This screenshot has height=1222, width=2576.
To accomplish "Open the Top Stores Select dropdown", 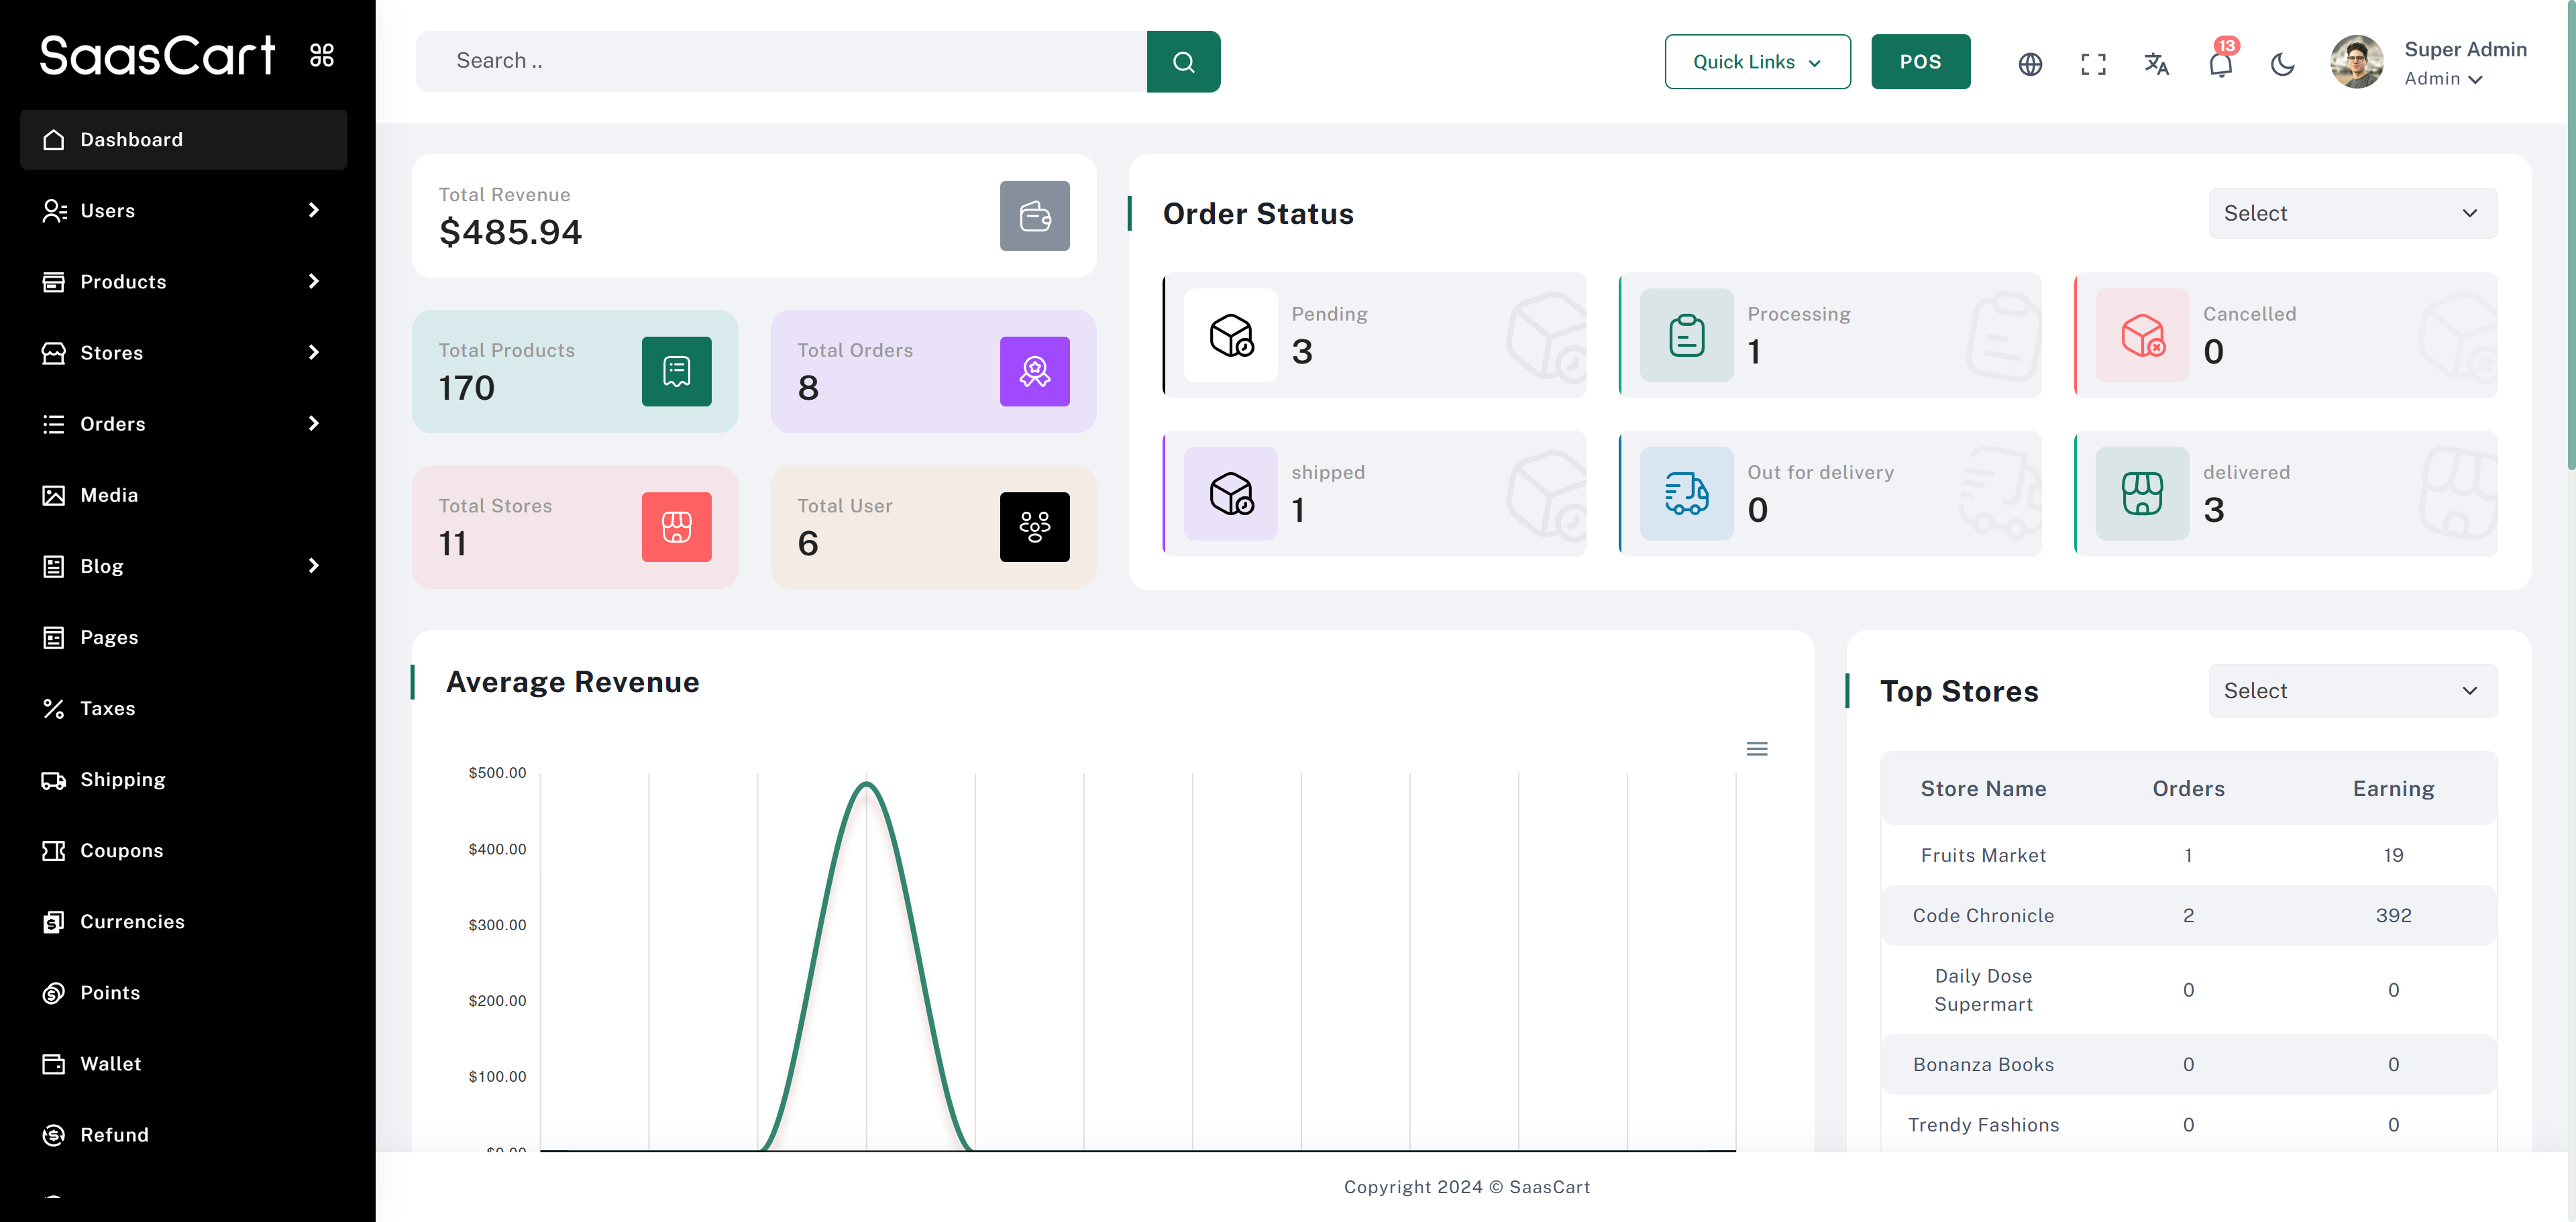I will click(x=2352, y=691).
